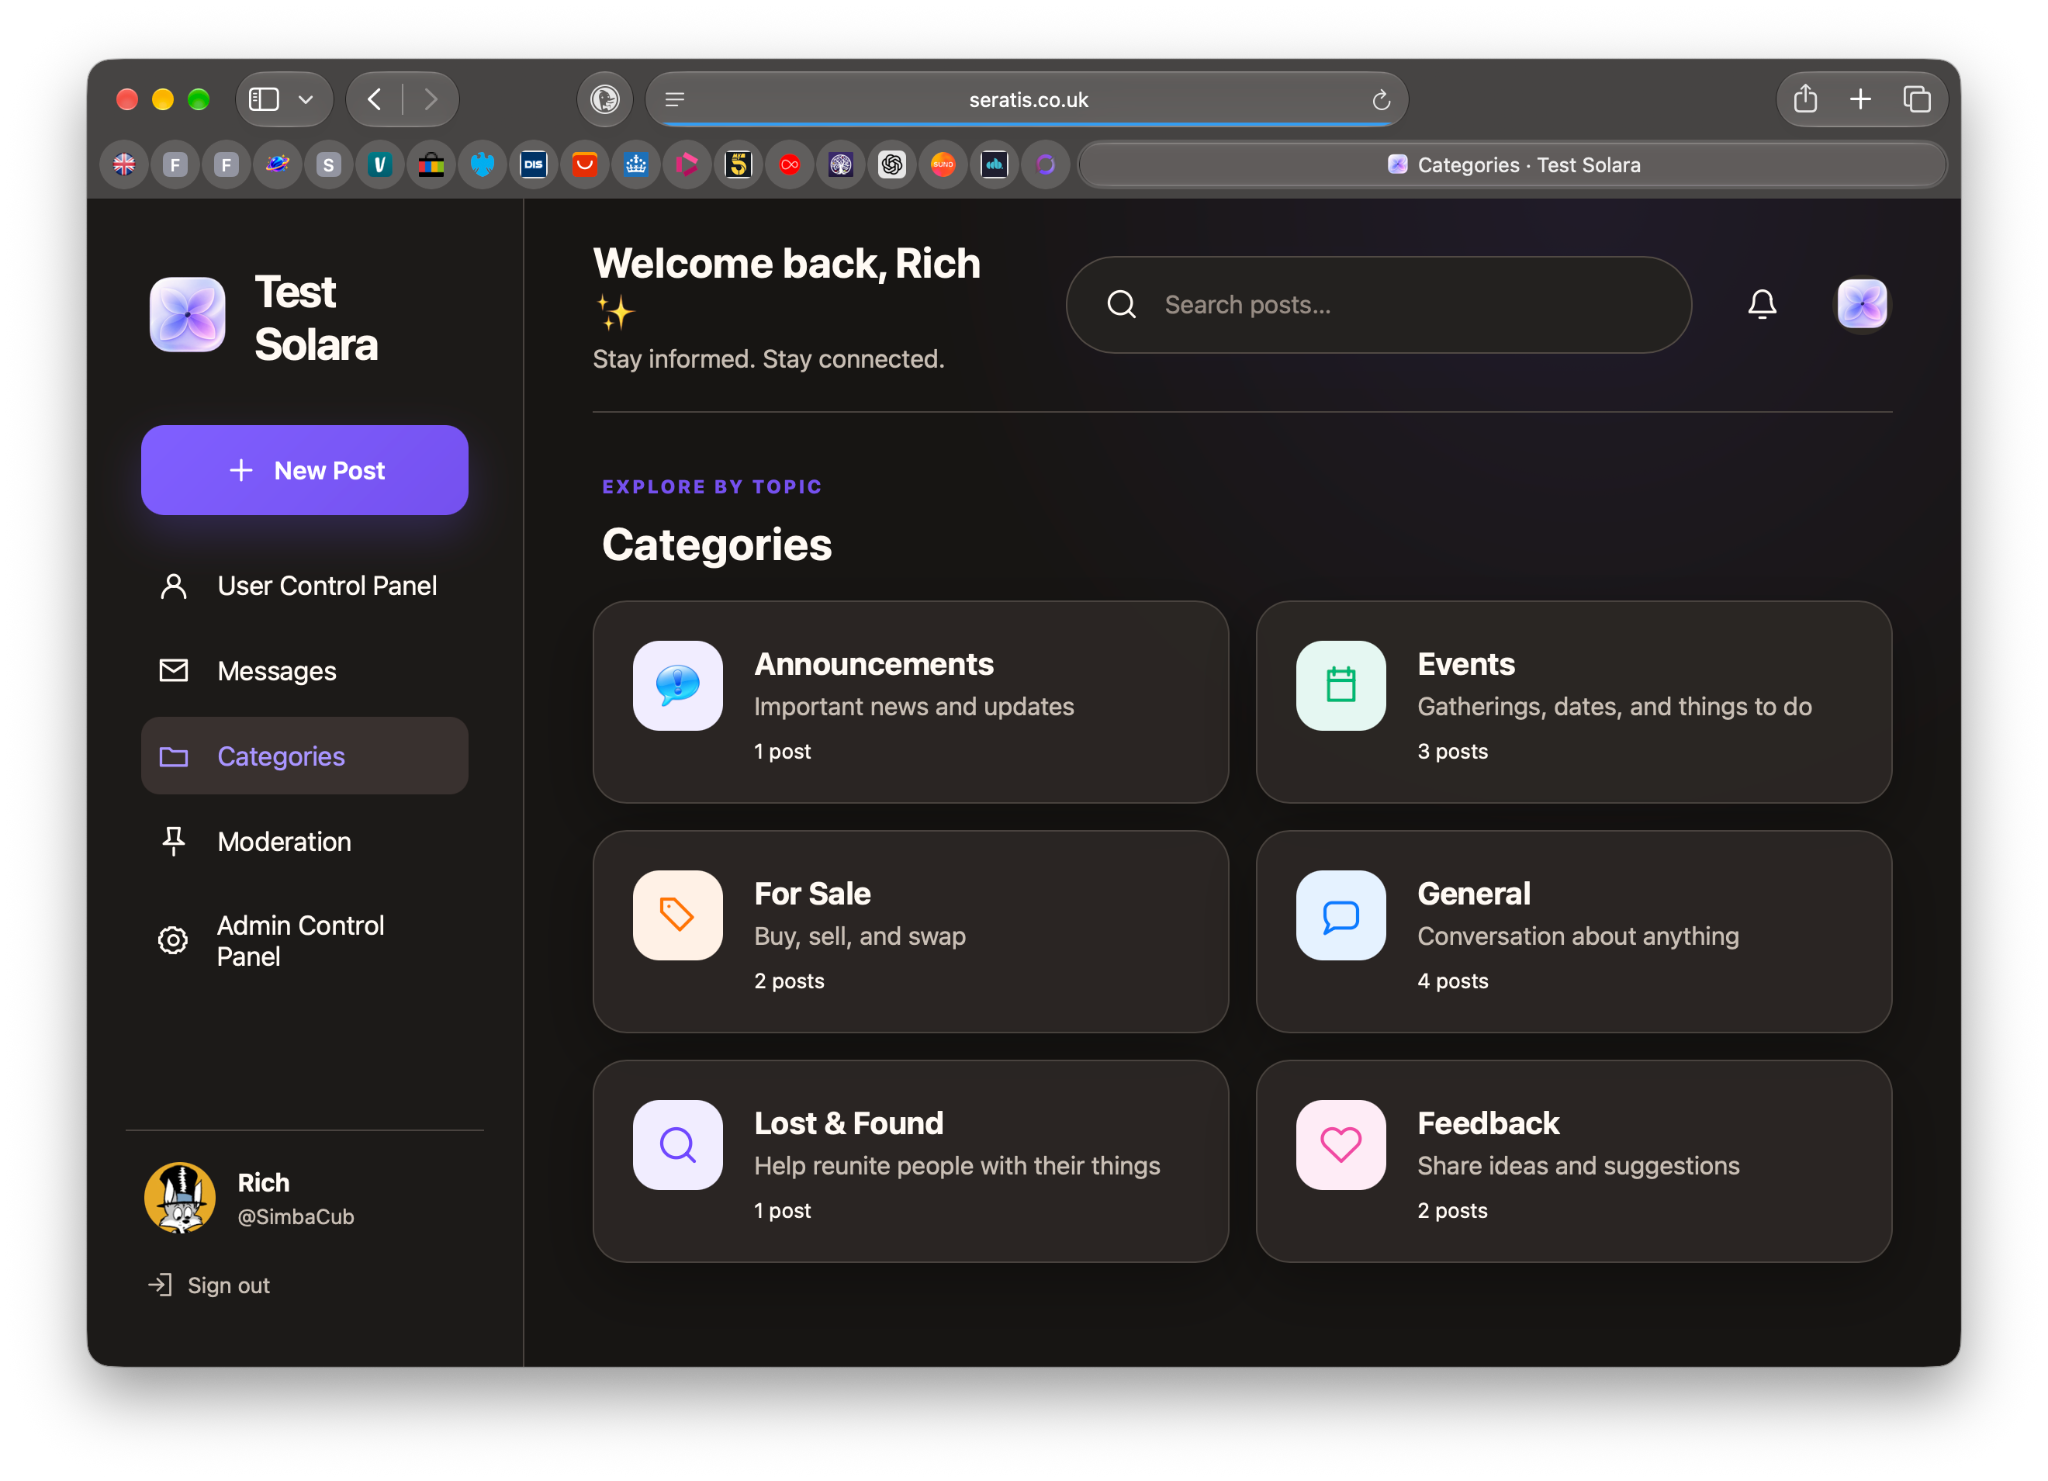The height and width of the screenshot is (1481, 2048).
Task: Click "Share ideas and suggestions" text
Action: point(1578,1166)
